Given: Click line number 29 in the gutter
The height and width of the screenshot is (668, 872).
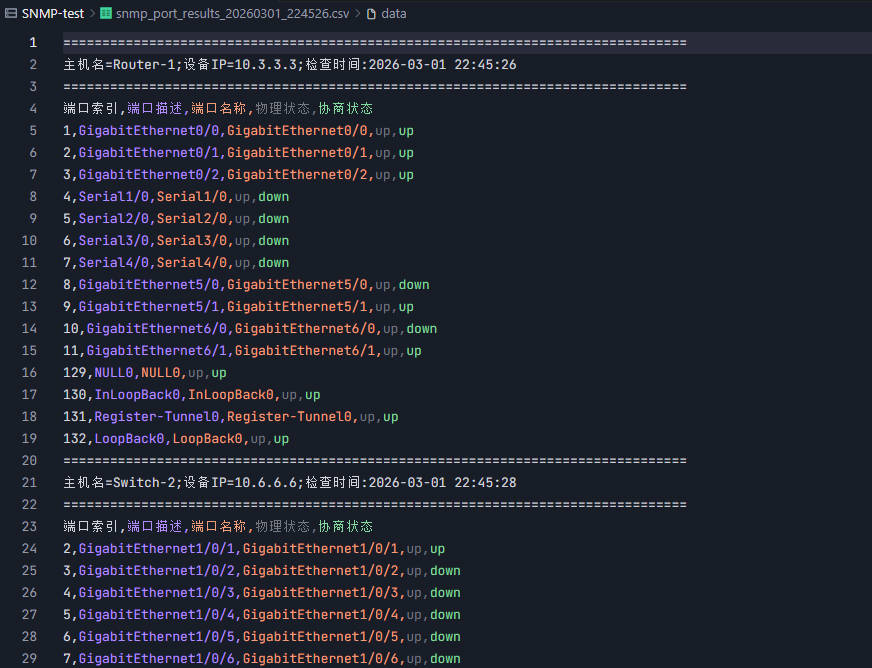Looking at the screenshot, I should 29,659.
